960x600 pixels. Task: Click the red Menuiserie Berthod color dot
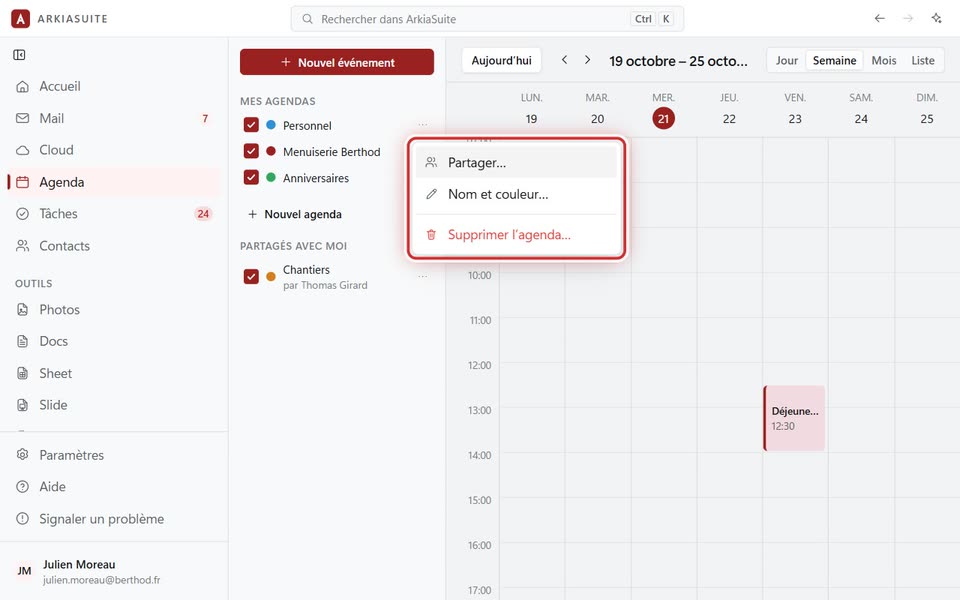(x=271, y=151)
